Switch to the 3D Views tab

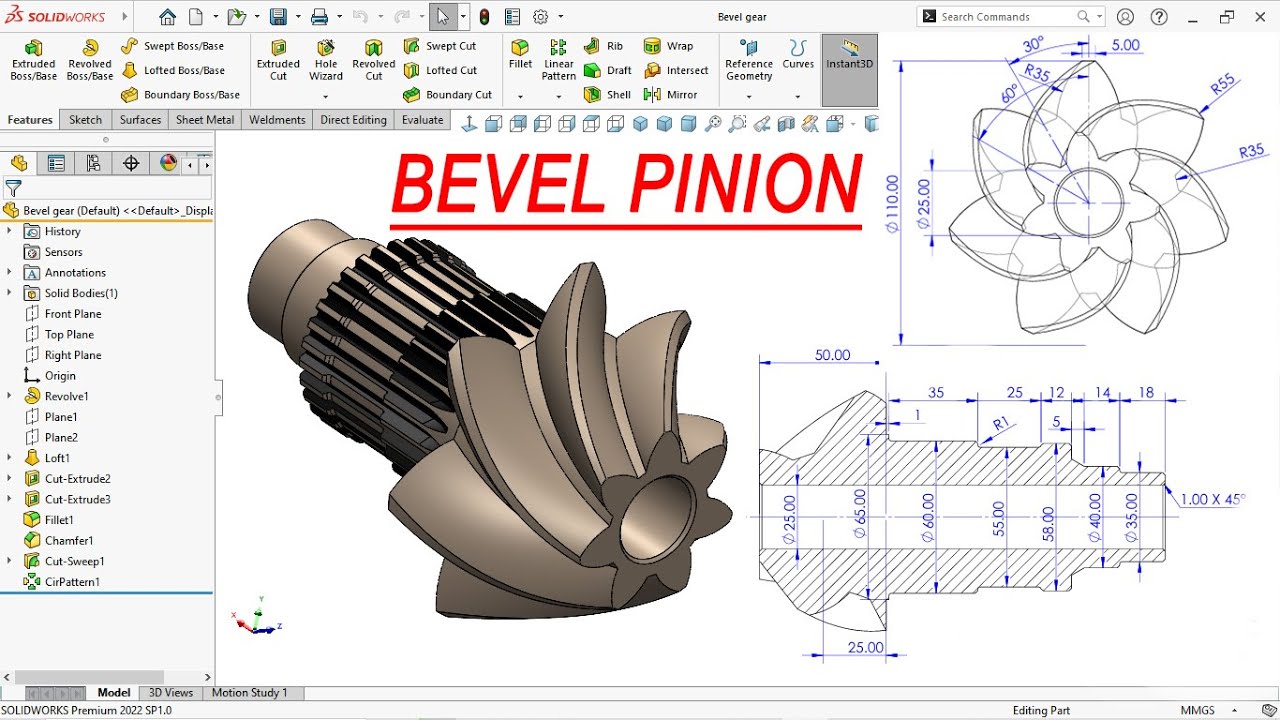(171, 692)
